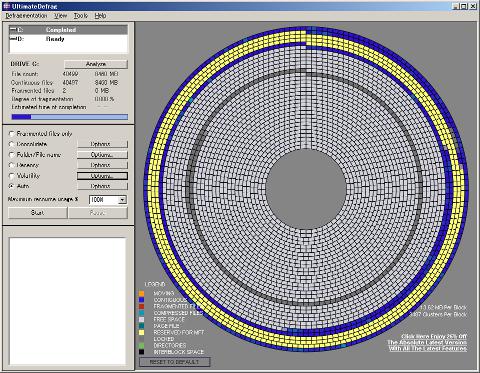Open the resource usage percentage dropdown
The width and height of the screenshot is (480, 373).
(x=122, y=200)
